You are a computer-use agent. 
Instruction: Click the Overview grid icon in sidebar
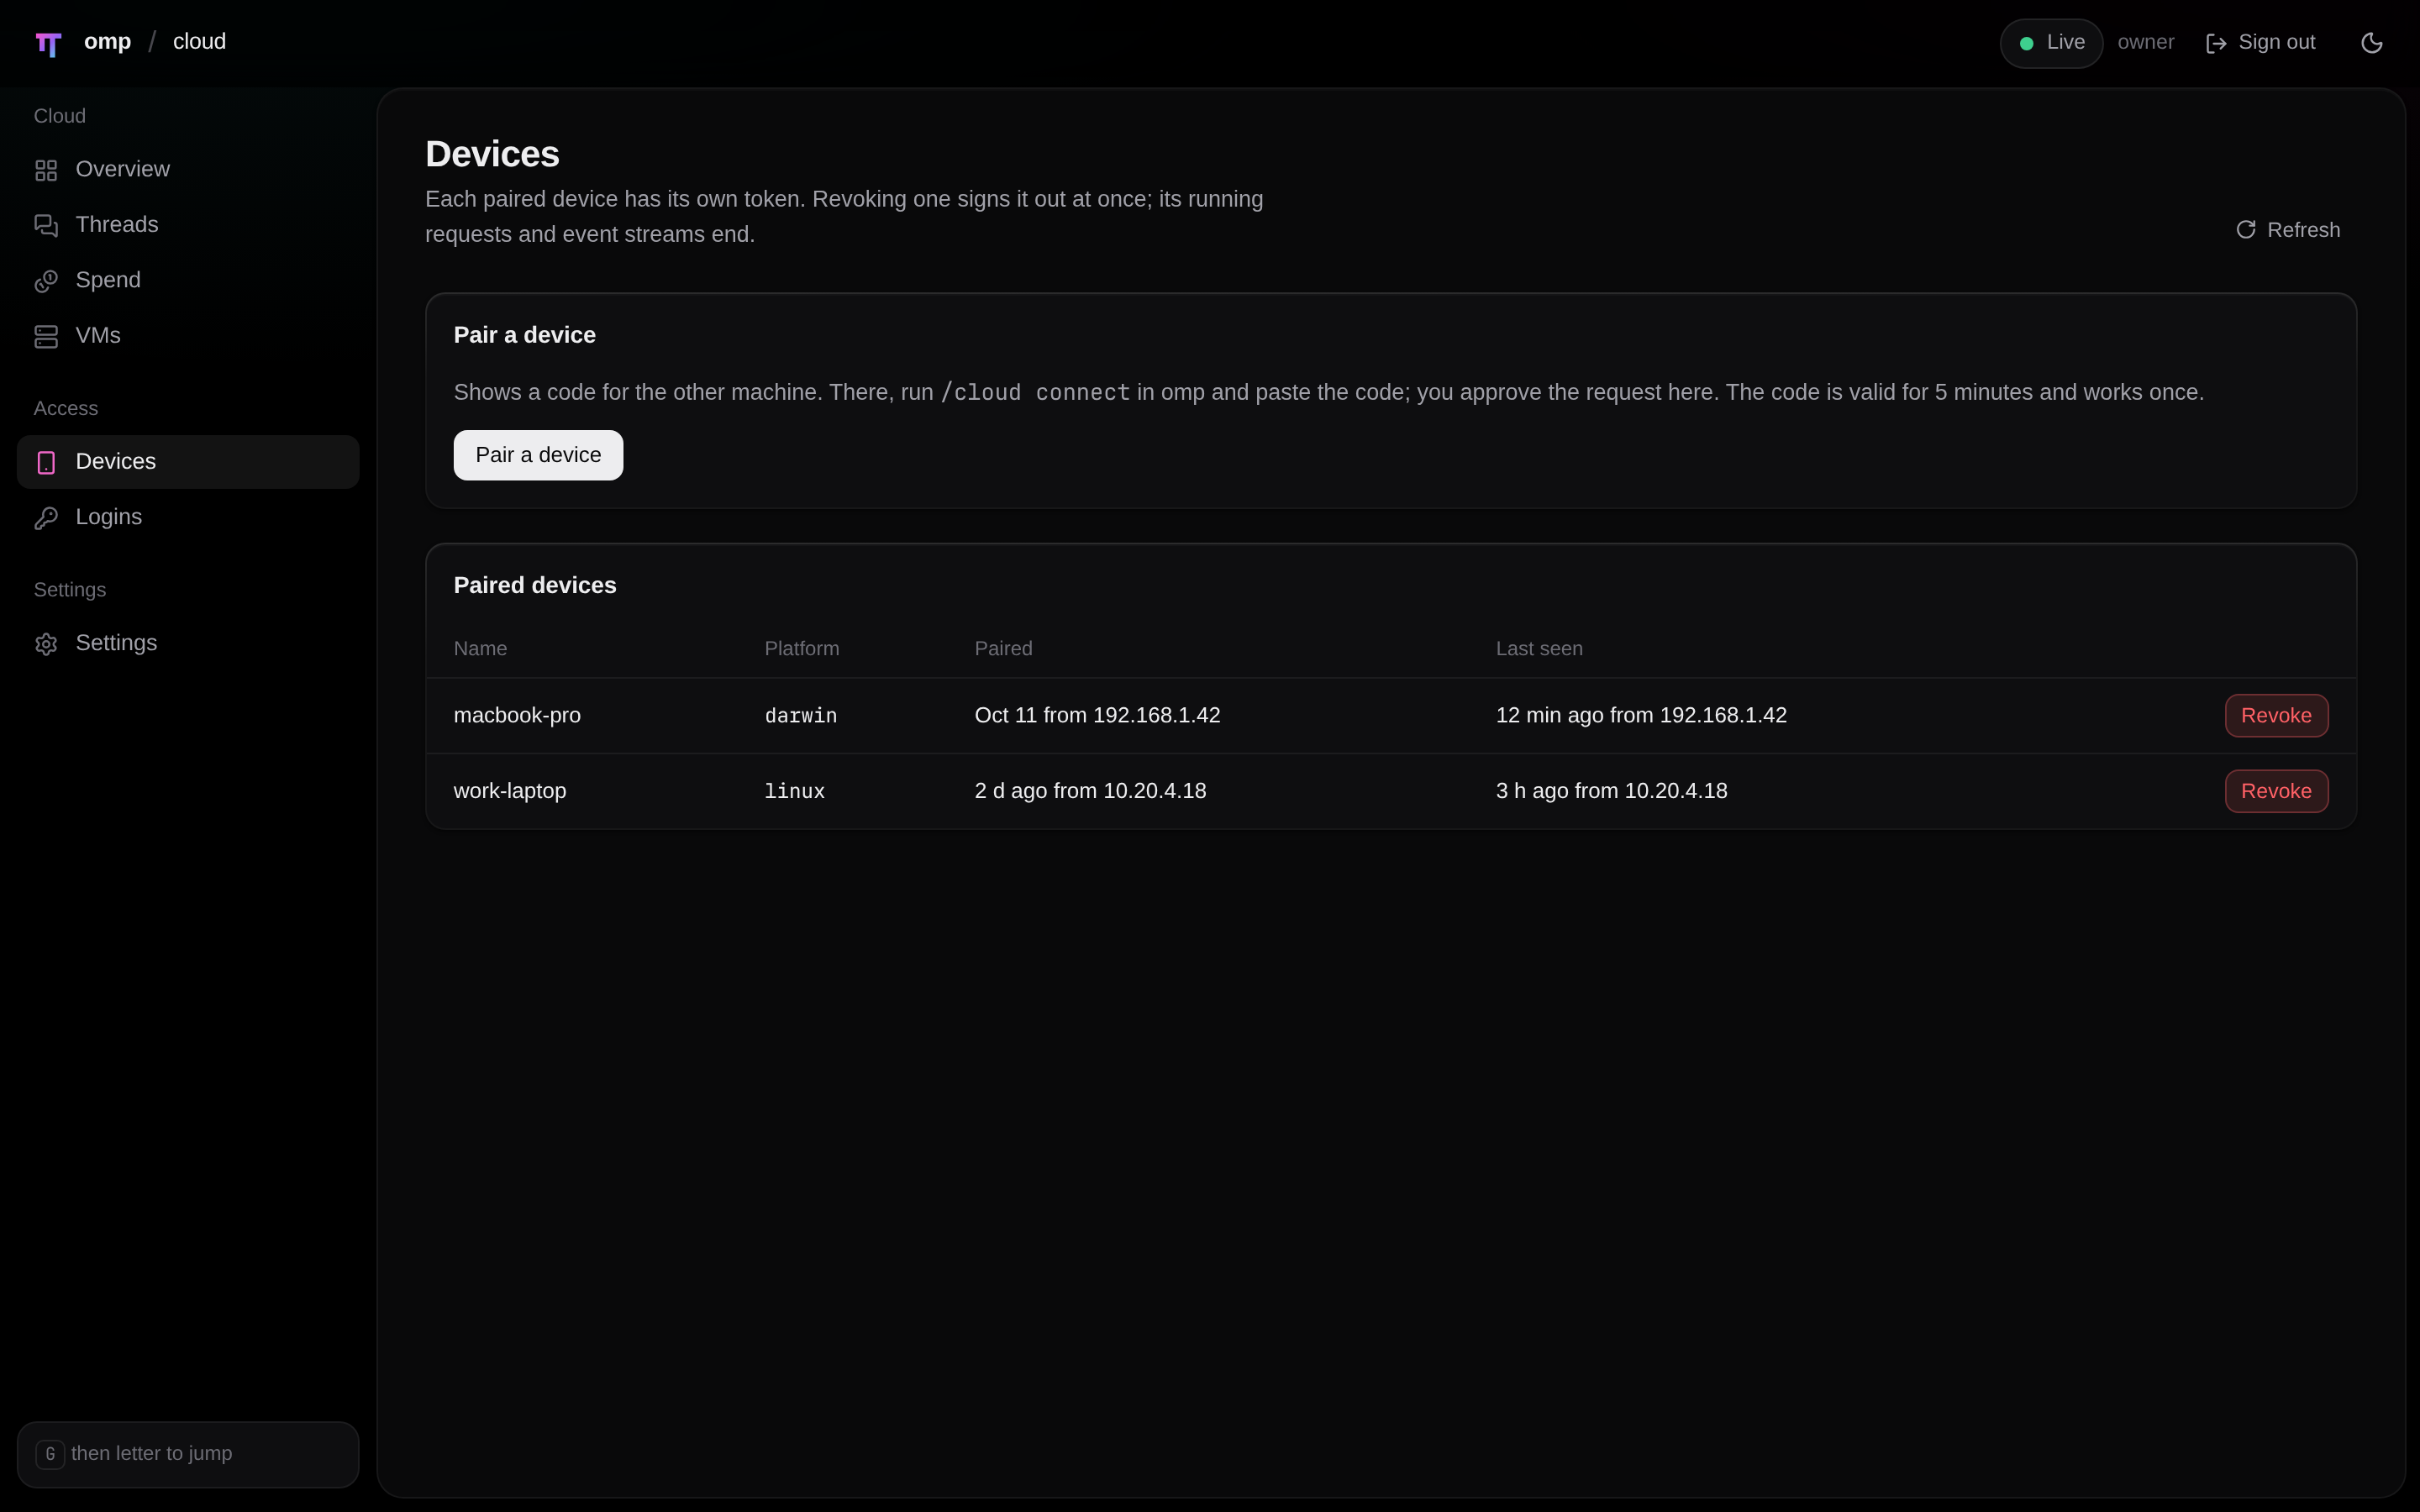point(46,171)
